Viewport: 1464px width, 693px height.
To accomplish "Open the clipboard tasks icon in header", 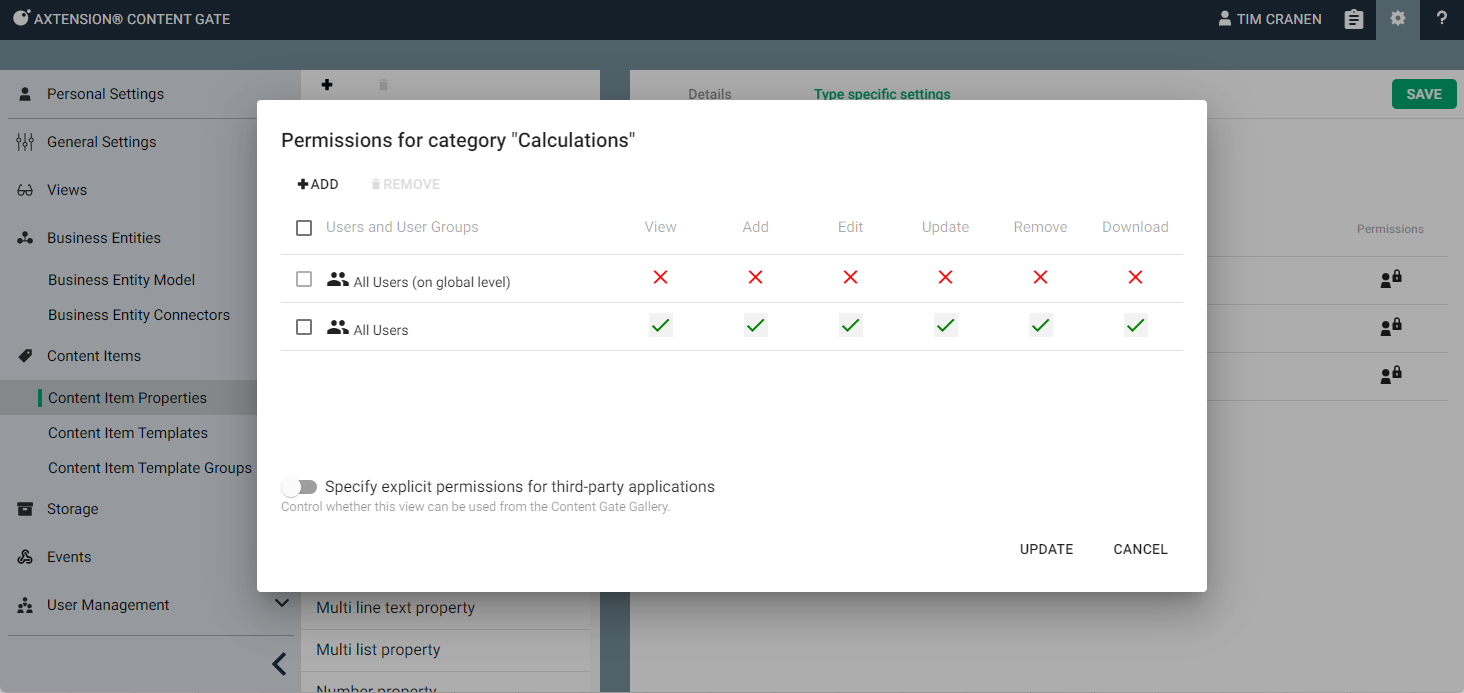I will pyautogui.click(x=1353, y=19).
